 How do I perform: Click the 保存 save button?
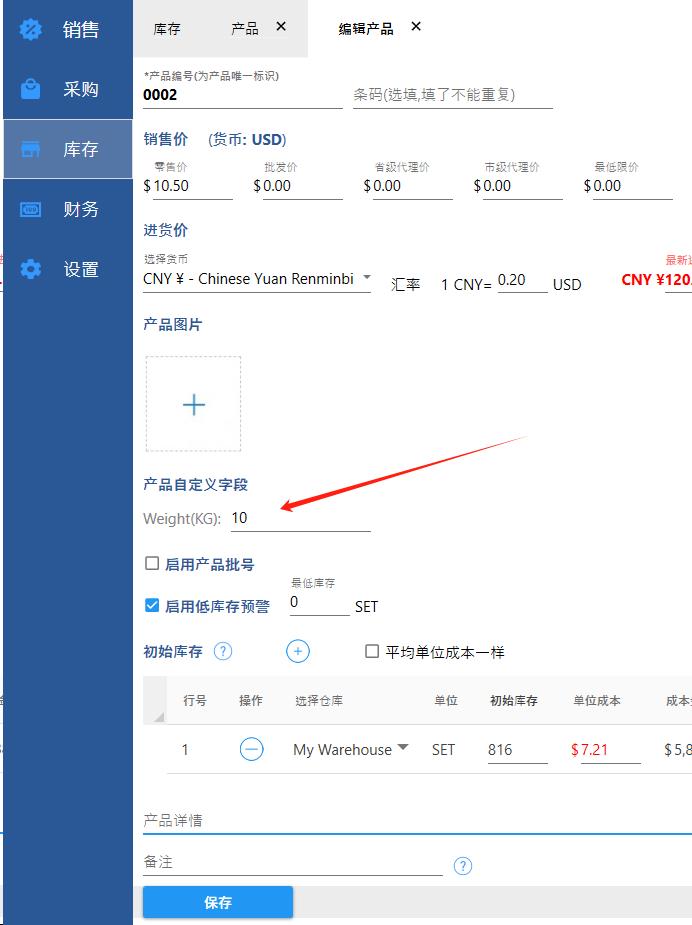[x=218, y=902]
